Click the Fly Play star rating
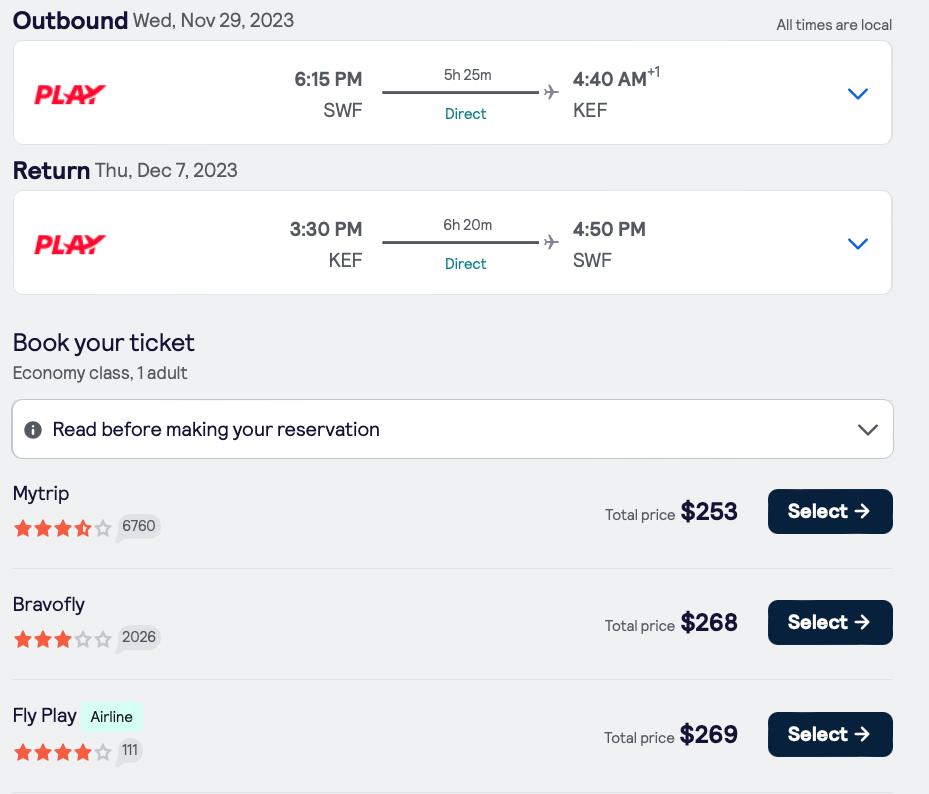Viewport: 929px width, 794px height. (62, 751)
